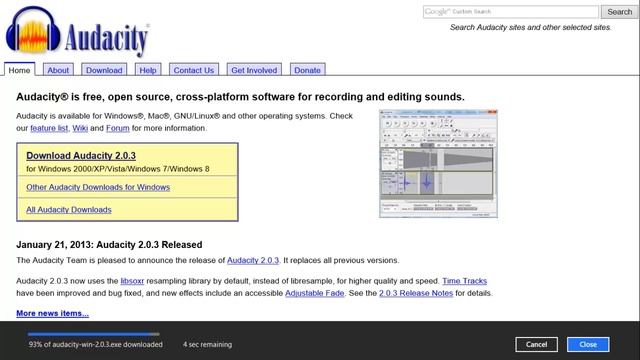The width and height of the screenshot is (640, 360).
Task: Click '93% of audacity-win-2.0.3.exe downloaded' text
Action: click(x=96, y=344)
